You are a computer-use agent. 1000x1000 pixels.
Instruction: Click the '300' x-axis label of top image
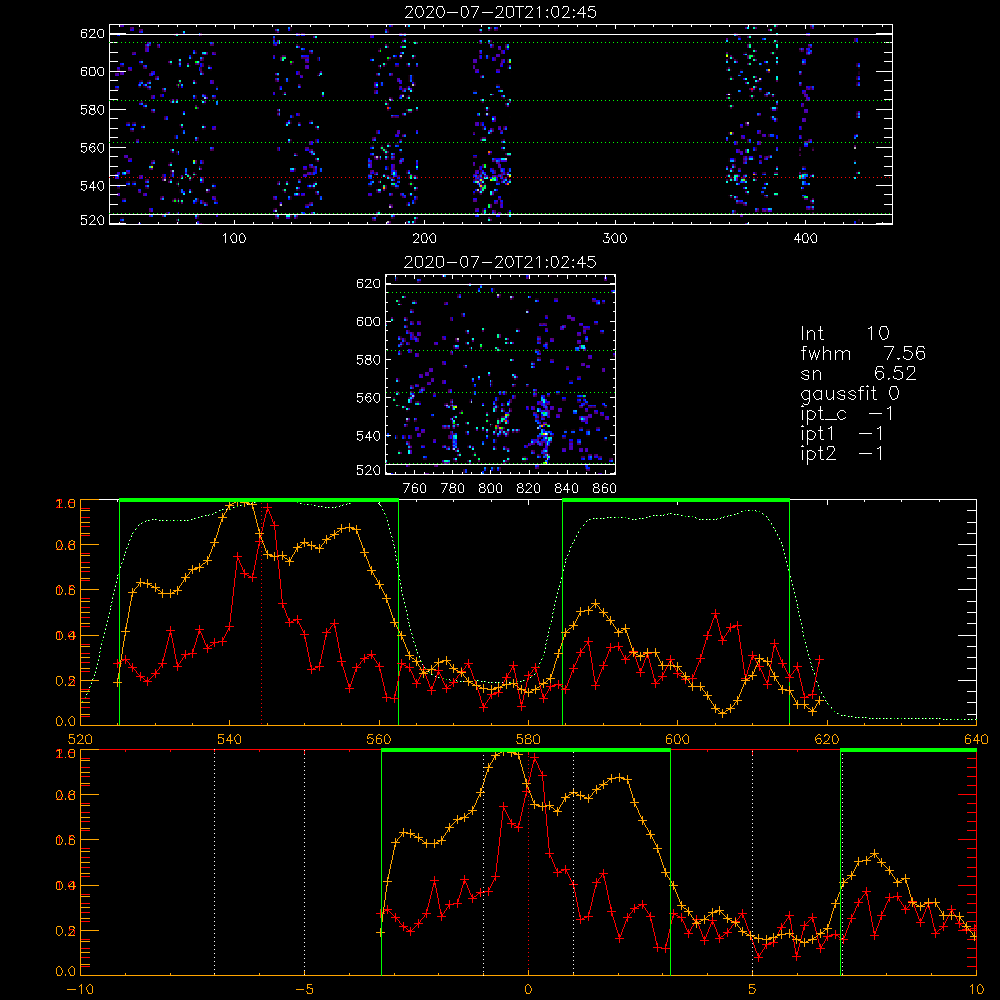(615, 239)
